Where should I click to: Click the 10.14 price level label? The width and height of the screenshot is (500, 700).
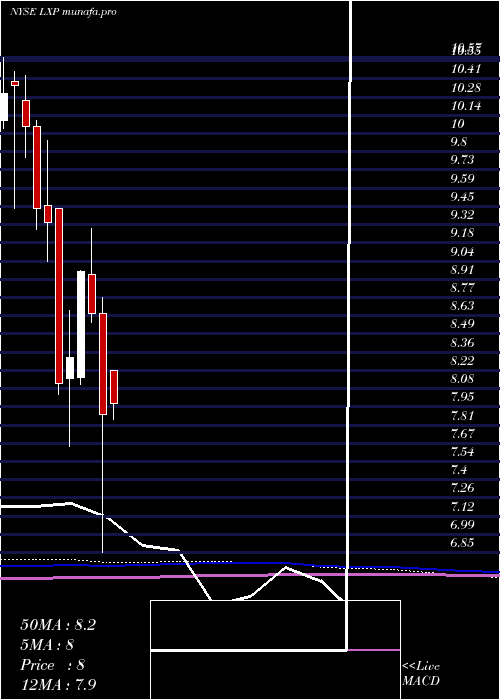466,106
